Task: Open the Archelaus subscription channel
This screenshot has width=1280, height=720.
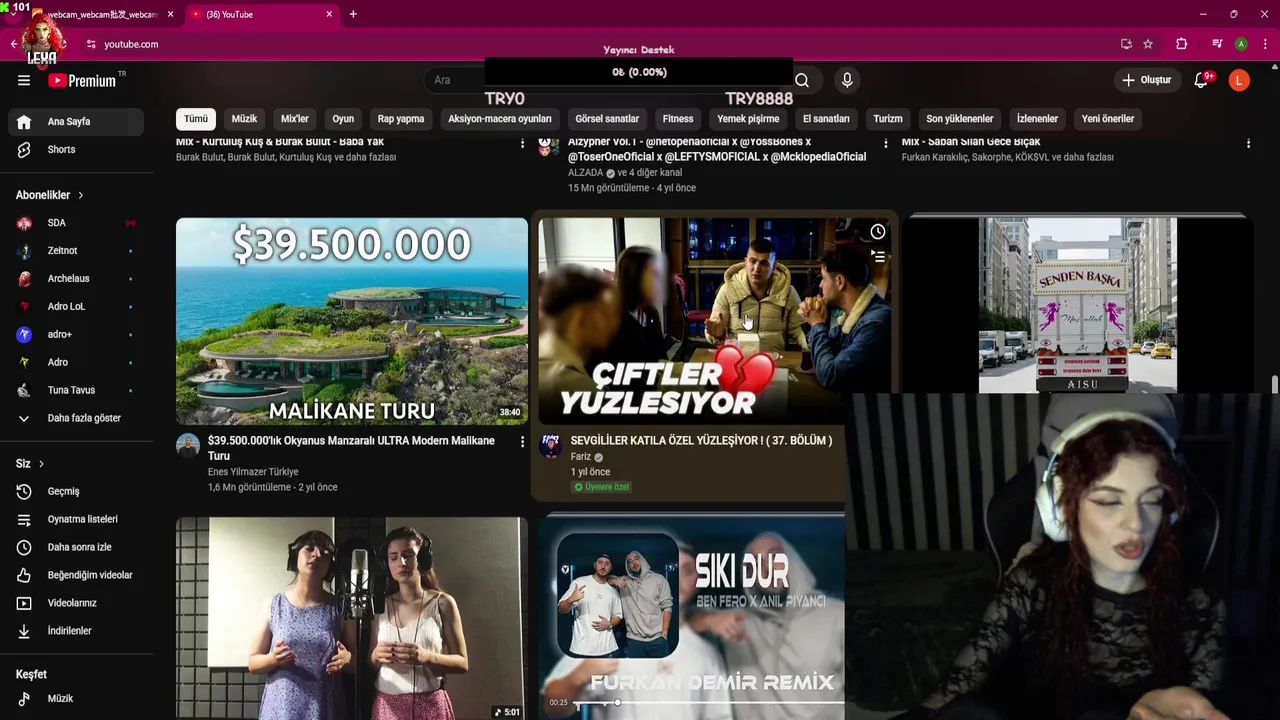Action: pos(77,279)
